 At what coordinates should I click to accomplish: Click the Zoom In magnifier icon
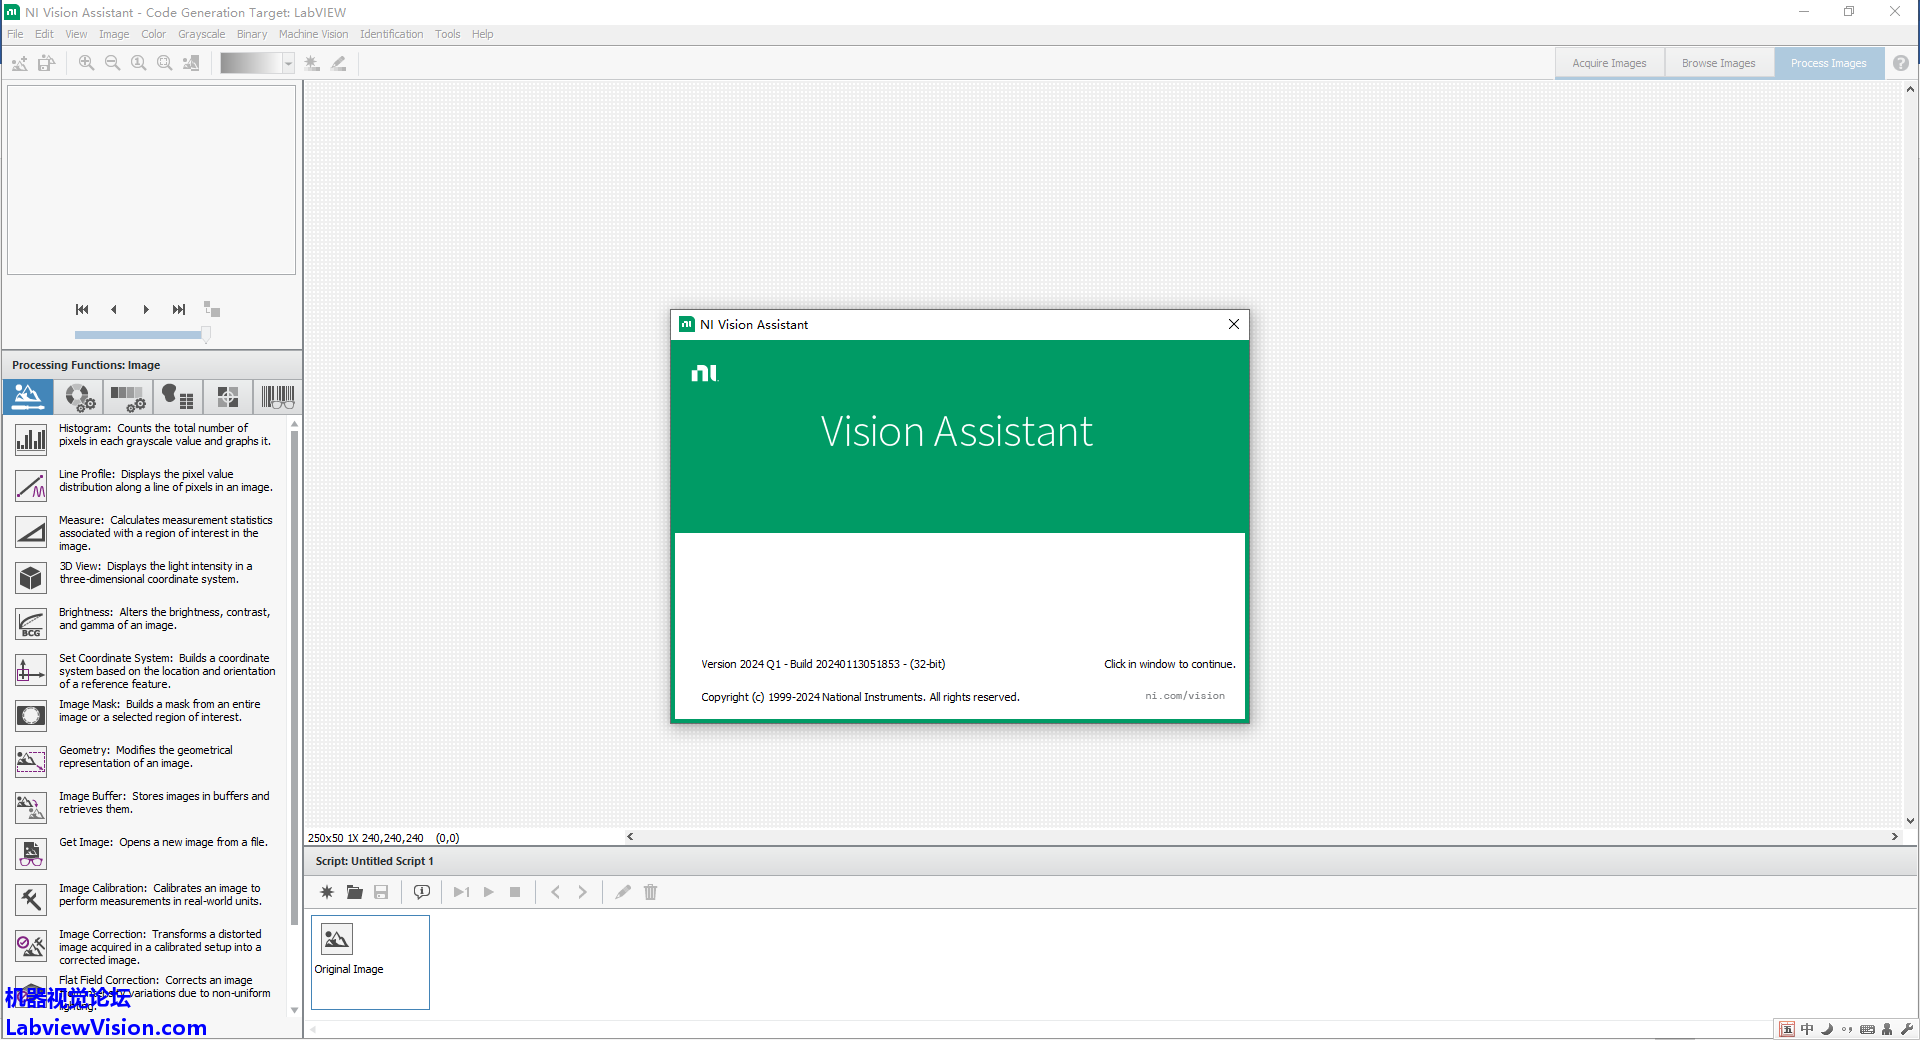coord(87,63)
